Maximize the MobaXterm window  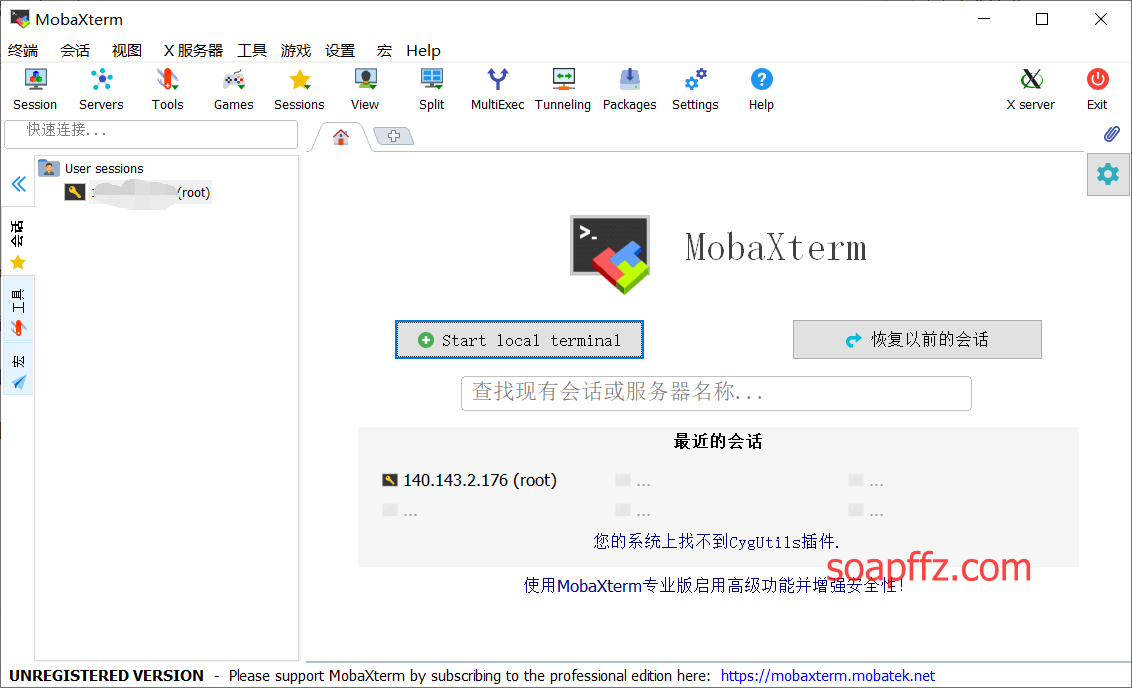click(1042, 19)
